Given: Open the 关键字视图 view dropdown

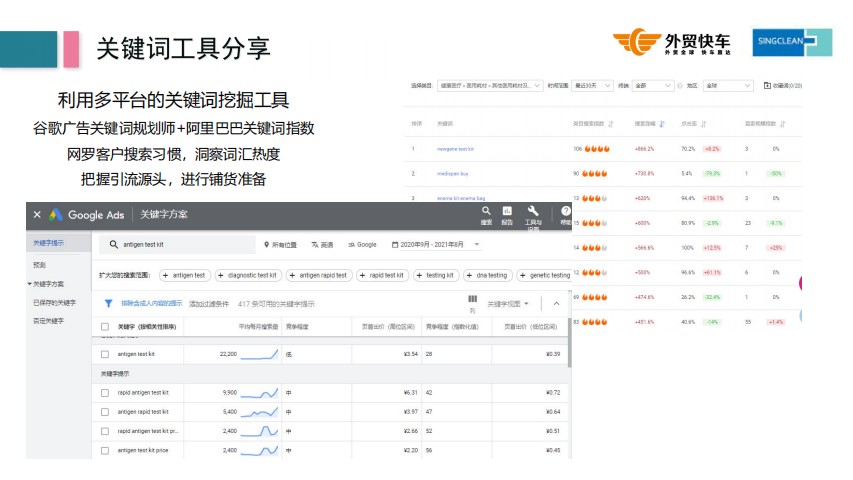Looking at the screenshot, I should click(x=508, y=304).
